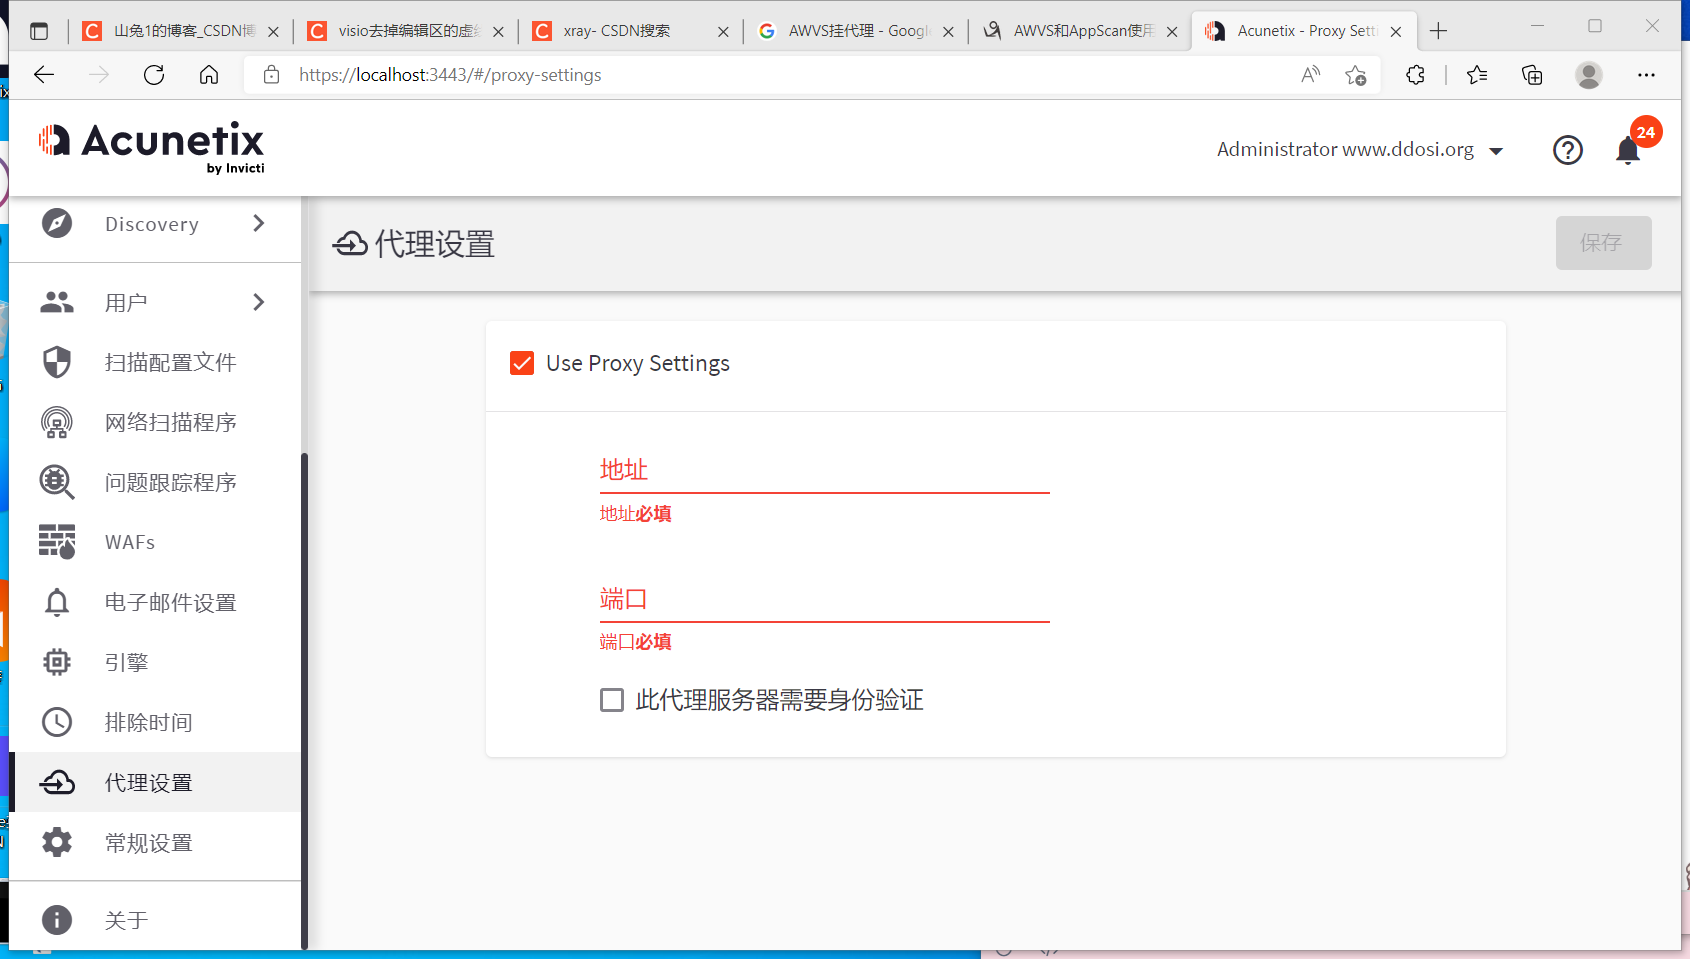This screenshot has height=959, width=1690.
Task: Reload the page with refresh icon
Action: [x=154, y=75]
